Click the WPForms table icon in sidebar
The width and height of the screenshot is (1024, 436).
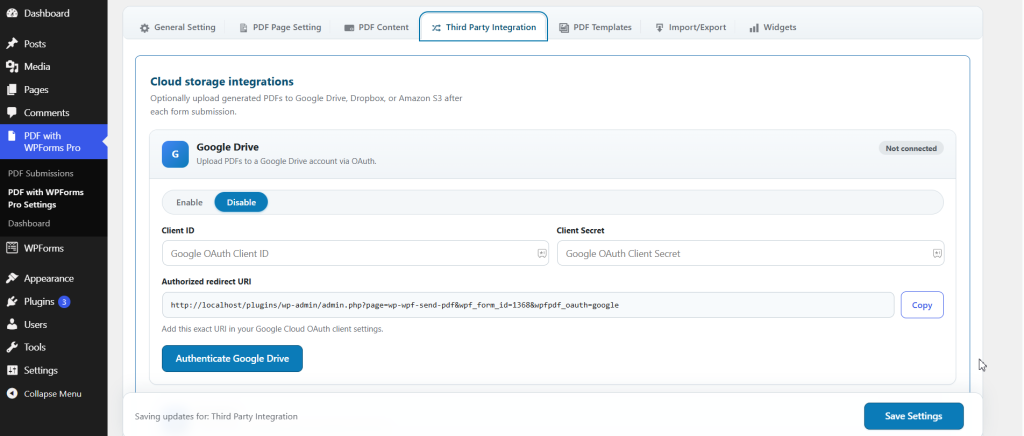click(12, 248)
